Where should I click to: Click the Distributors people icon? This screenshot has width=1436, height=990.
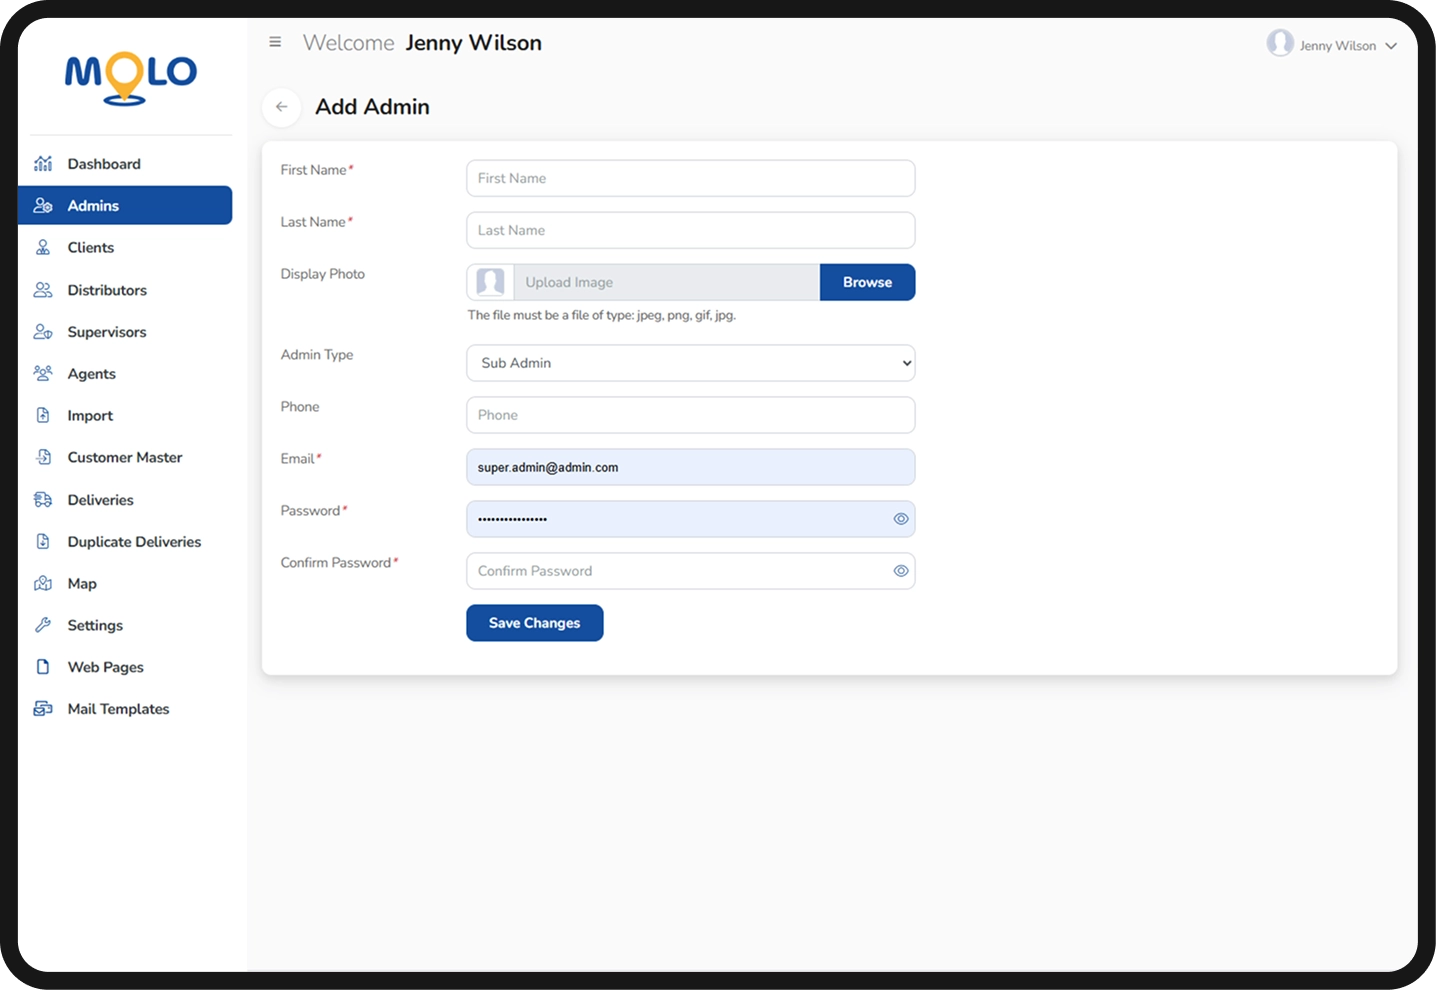coord(43,290)
